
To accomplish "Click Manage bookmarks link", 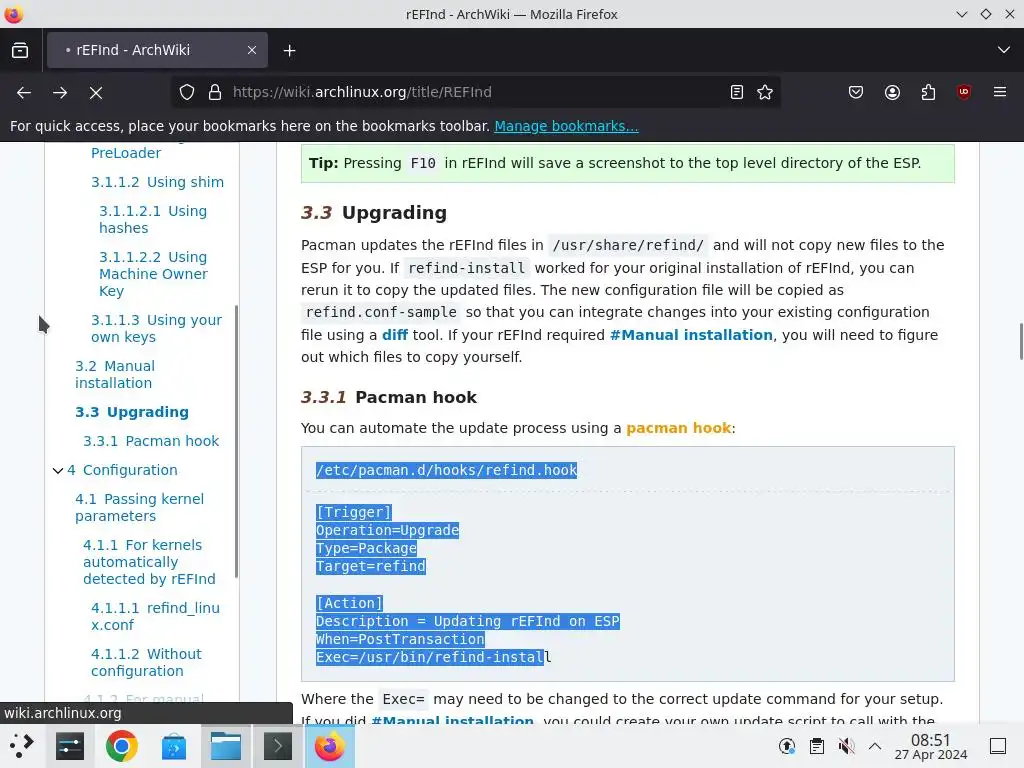I will 566,126.
